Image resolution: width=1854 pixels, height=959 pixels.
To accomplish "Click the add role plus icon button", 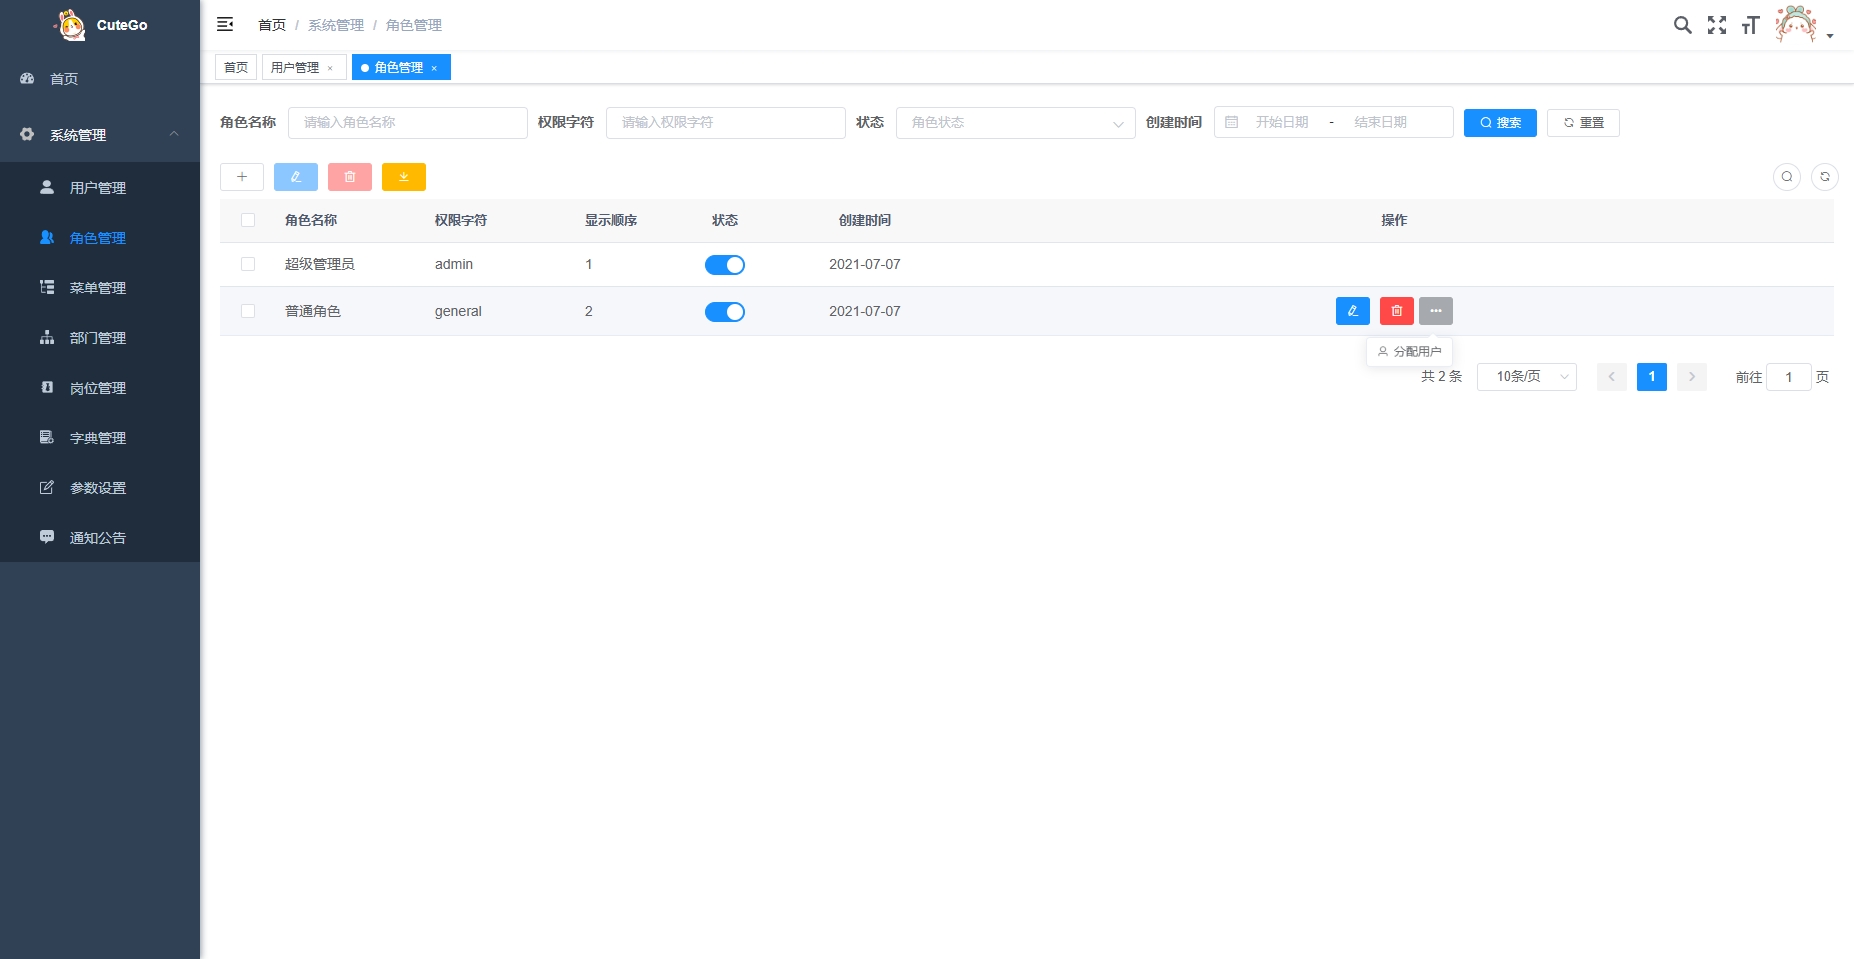I will [x=242, y=177].
